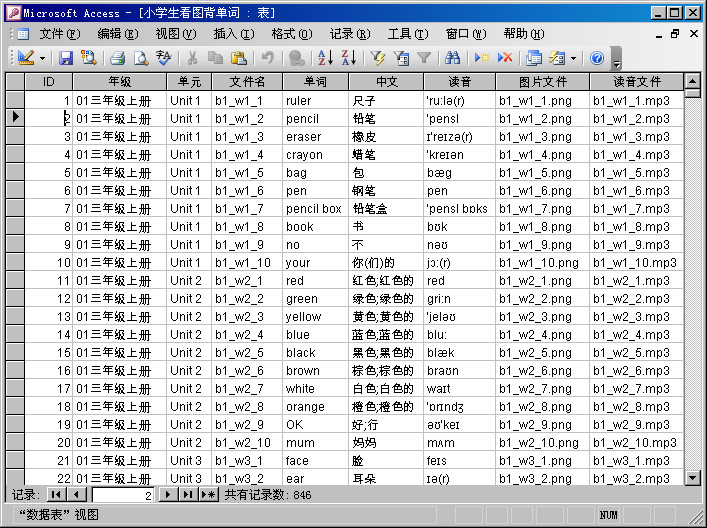Click the cell containing 铅笔盒
The height and width of the screenshot is (528, 707).
click(x=386, y=208)
